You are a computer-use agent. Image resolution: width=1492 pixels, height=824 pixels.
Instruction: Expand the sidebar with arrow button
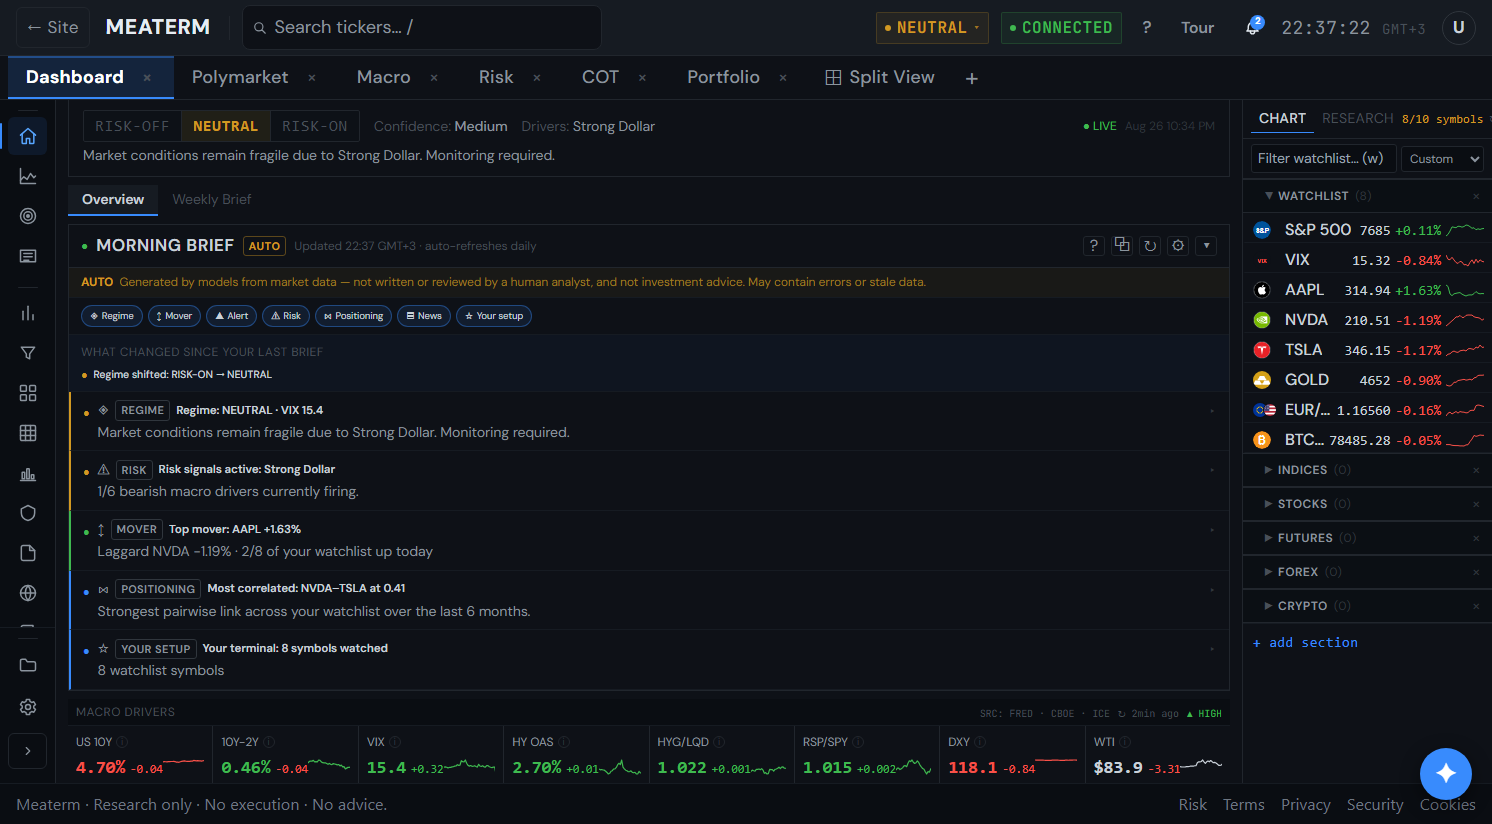[x=28, y=751]
